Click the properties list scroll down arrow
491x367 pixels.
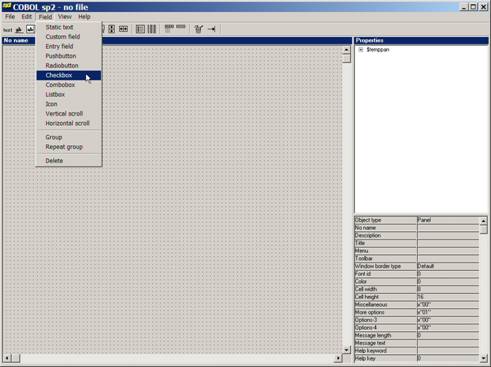(x=483, y=358)
